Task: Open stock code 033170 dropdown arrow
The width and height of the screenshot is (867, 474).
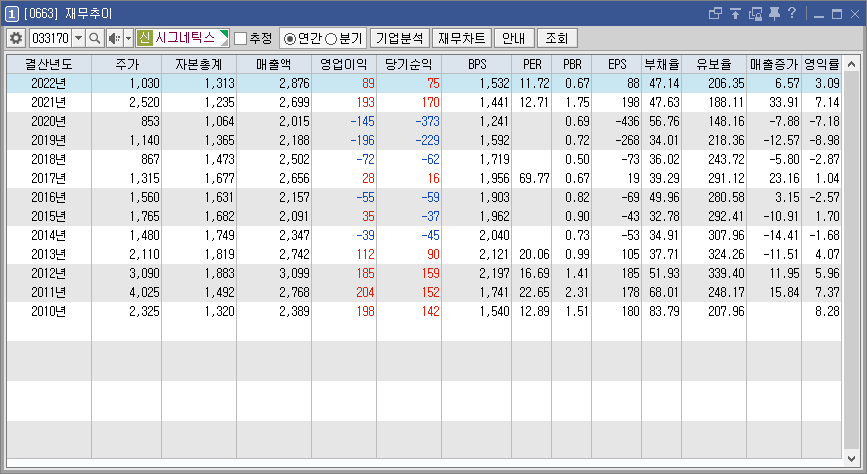Action: pos(79,38)
